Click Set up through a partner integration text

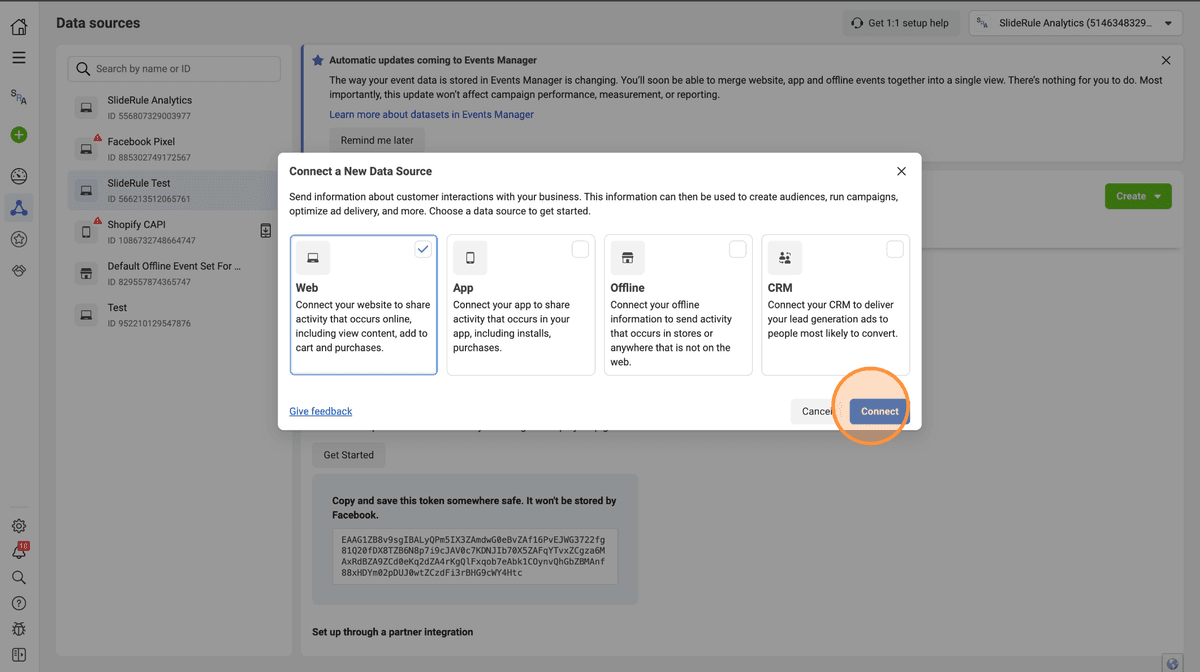pos(392,632)
